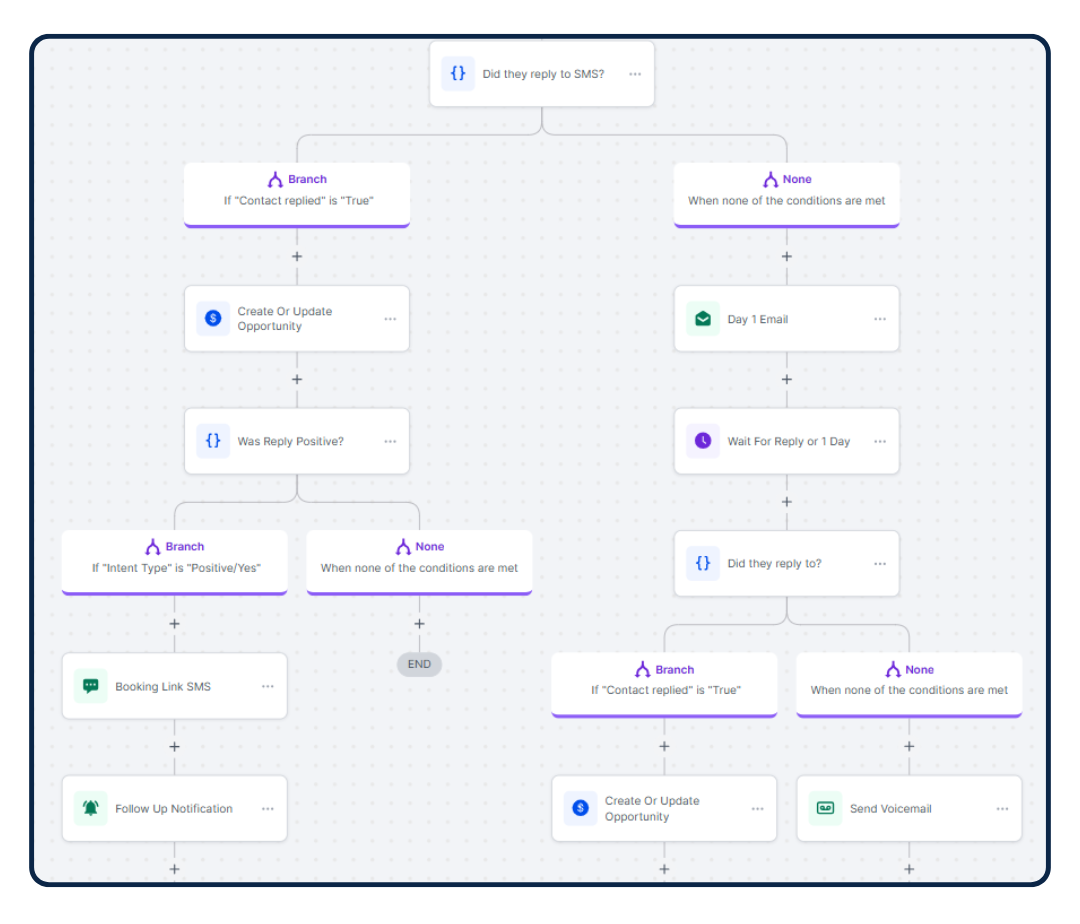Screen dimensions: 1080x924
Task: Add a step above the Day 1 Email node
Action: 786,257
